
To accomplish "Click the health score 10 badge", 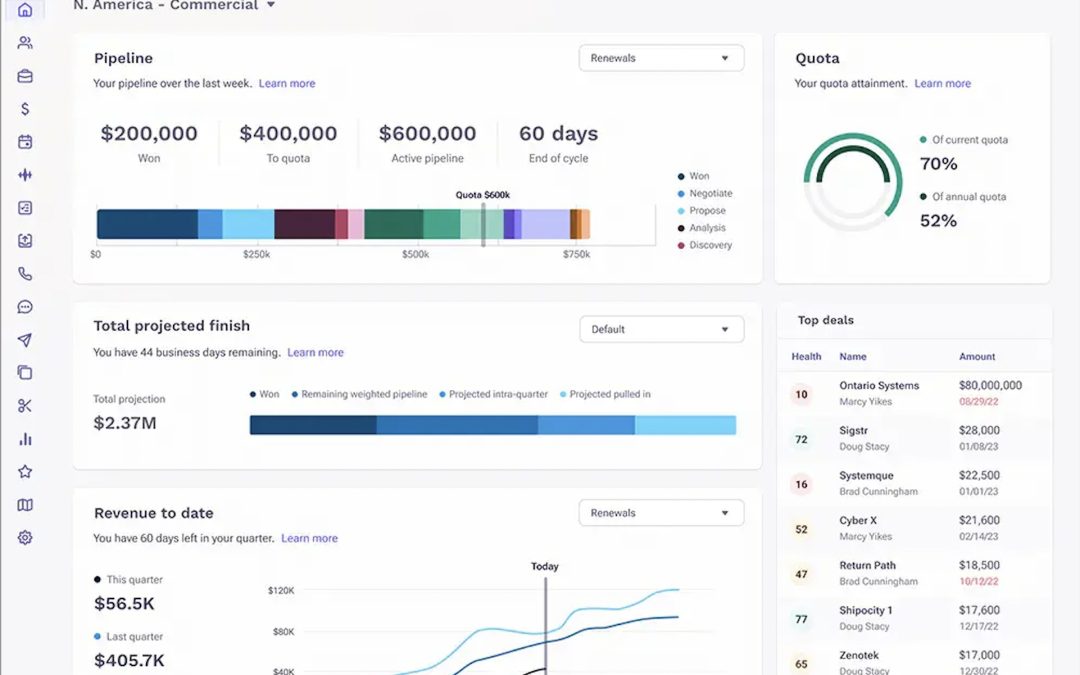I will [801, 395].
